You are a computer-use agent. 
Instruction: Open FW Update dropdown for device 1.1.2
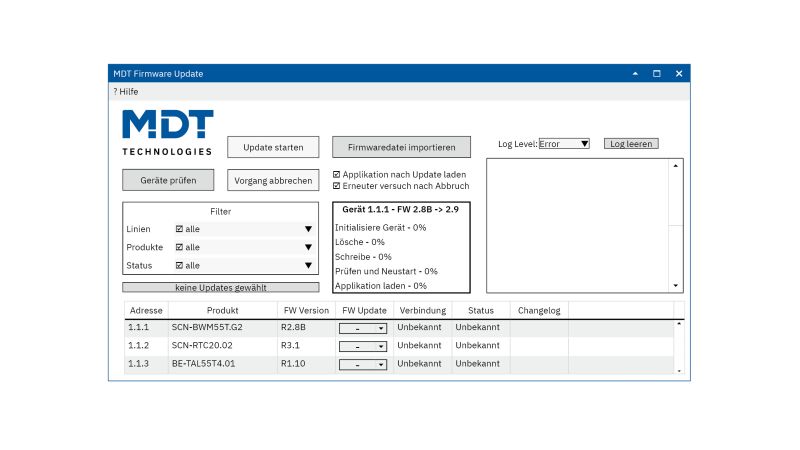coord(363,346)
